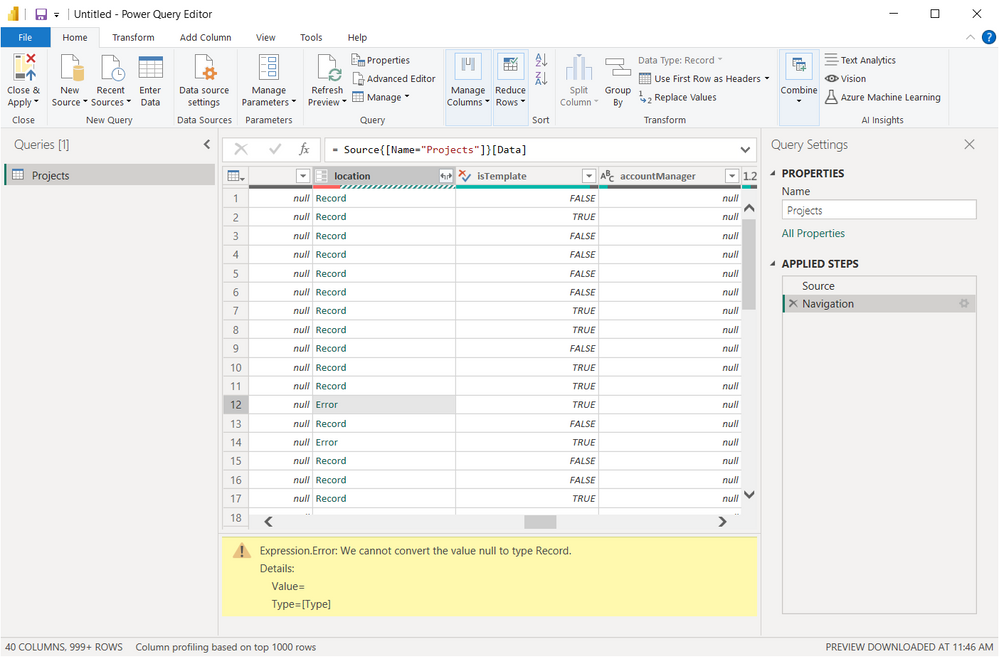The width and height of the screenshot is (999, 657).
Task: Switch to Home tab
Action: pos(75,38)
